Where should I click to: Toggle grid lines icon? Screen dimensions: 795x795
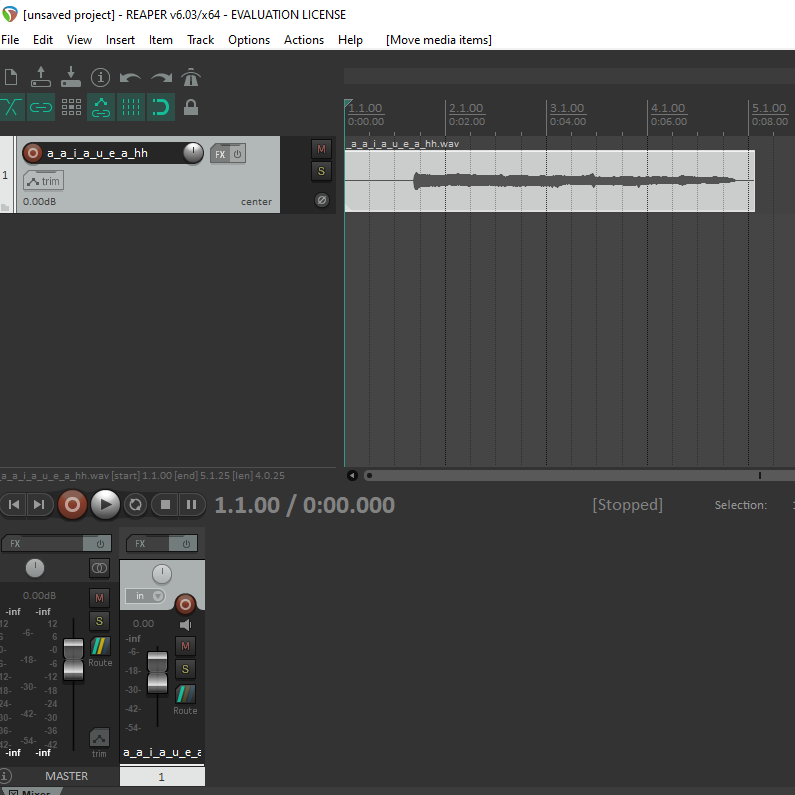click(131, 107)
